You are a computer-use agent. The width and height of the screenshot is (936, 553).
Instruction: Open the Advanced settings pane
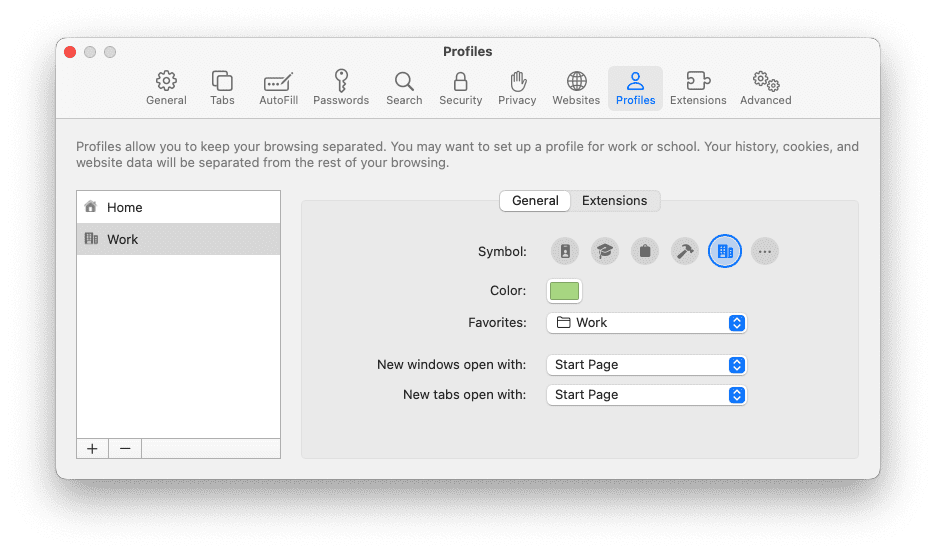tap(765, 88)
